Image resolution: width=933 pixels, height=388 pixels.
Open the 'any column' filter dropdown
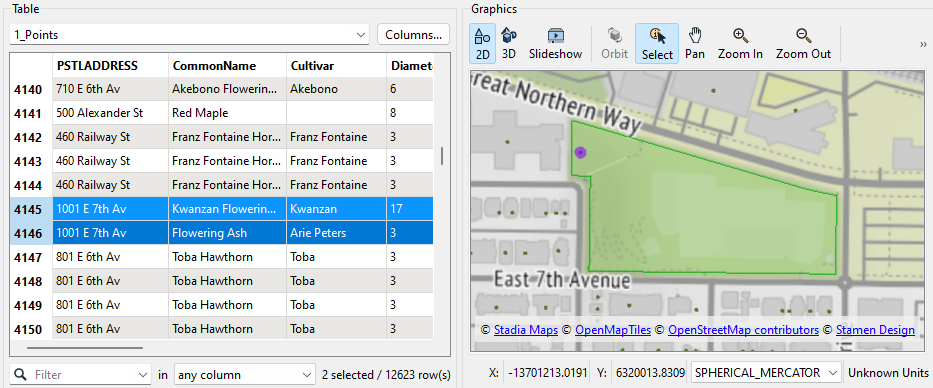[245, 375]
